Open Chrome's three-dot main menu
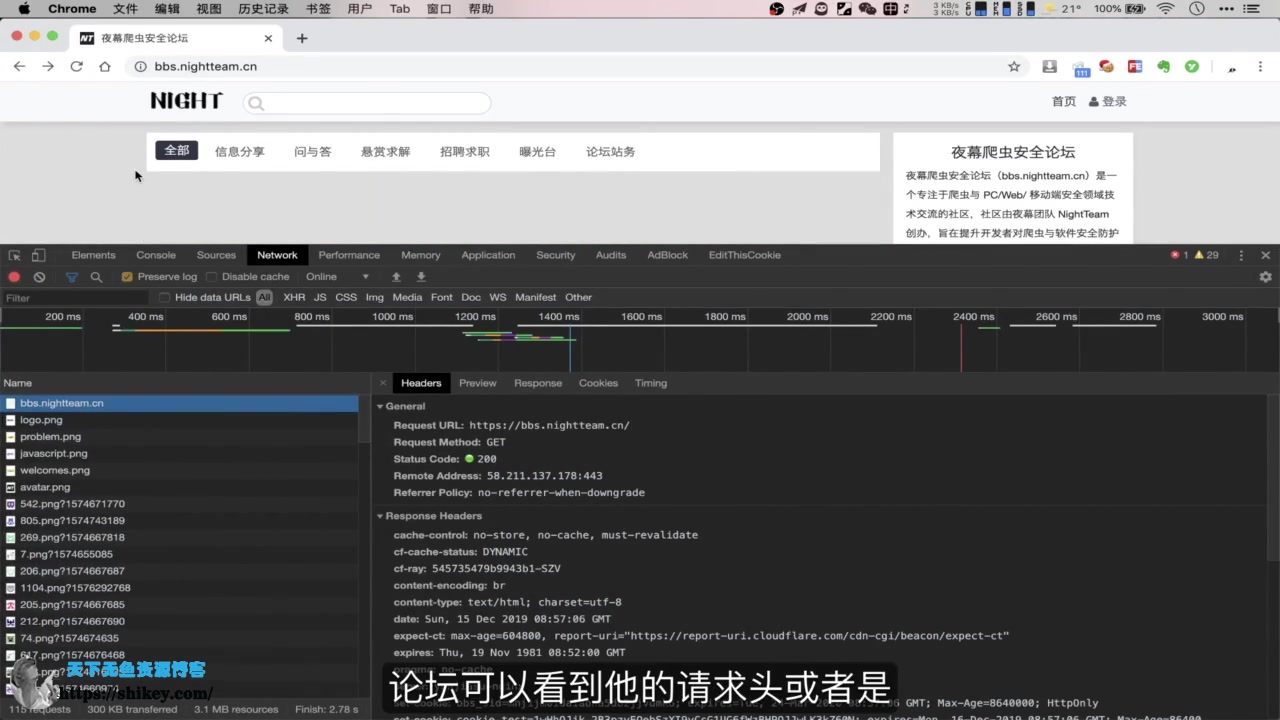Image resolution: width=1280 pixels, height=720 pixels. coord(1260,67)
